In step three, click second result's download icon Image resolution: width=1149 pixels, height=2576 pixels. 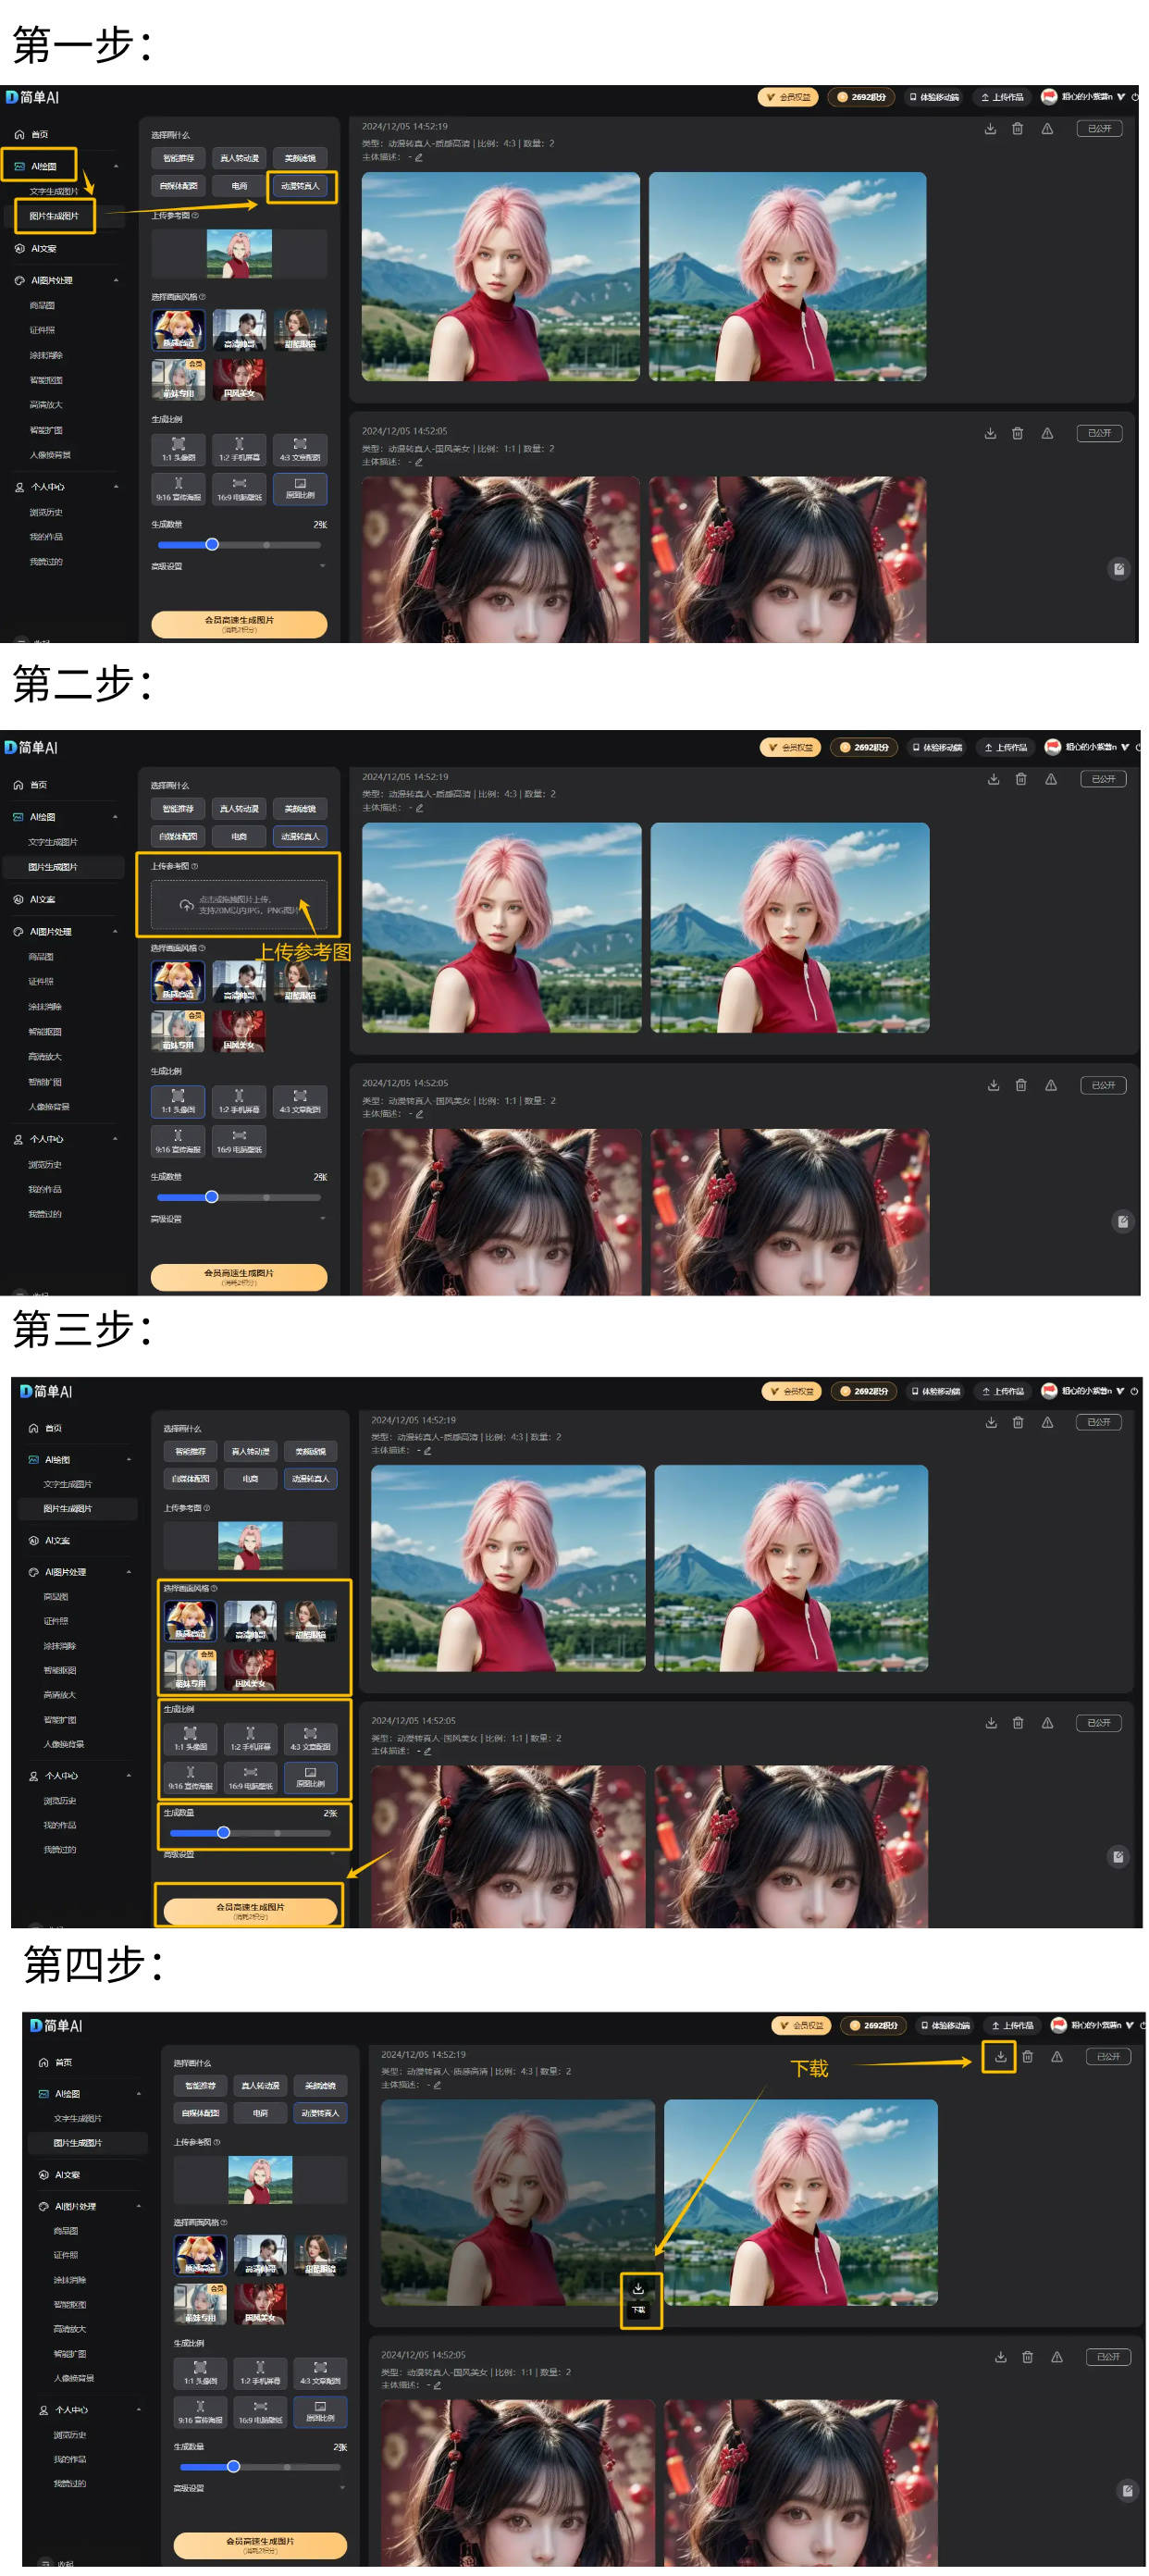[990, 1722]
